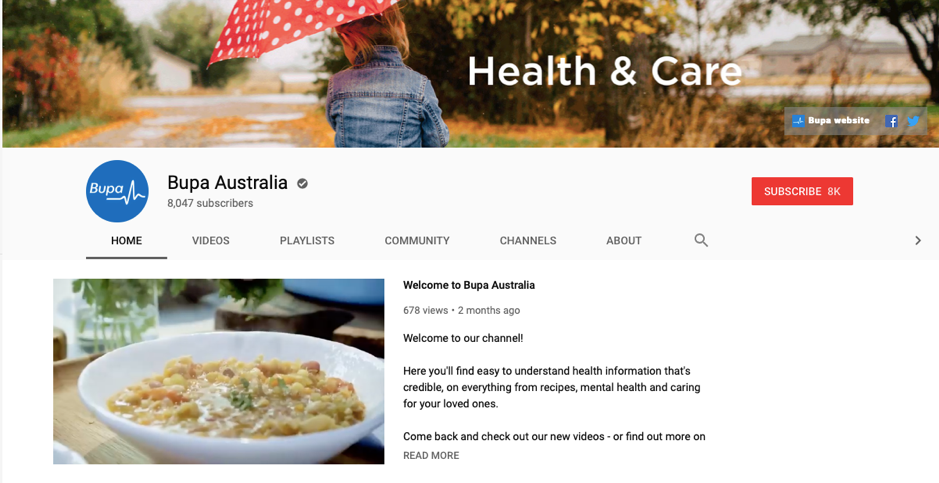Click the verified checkmark badge
Screen dimensions: 939x483
[x=302, y=183]
